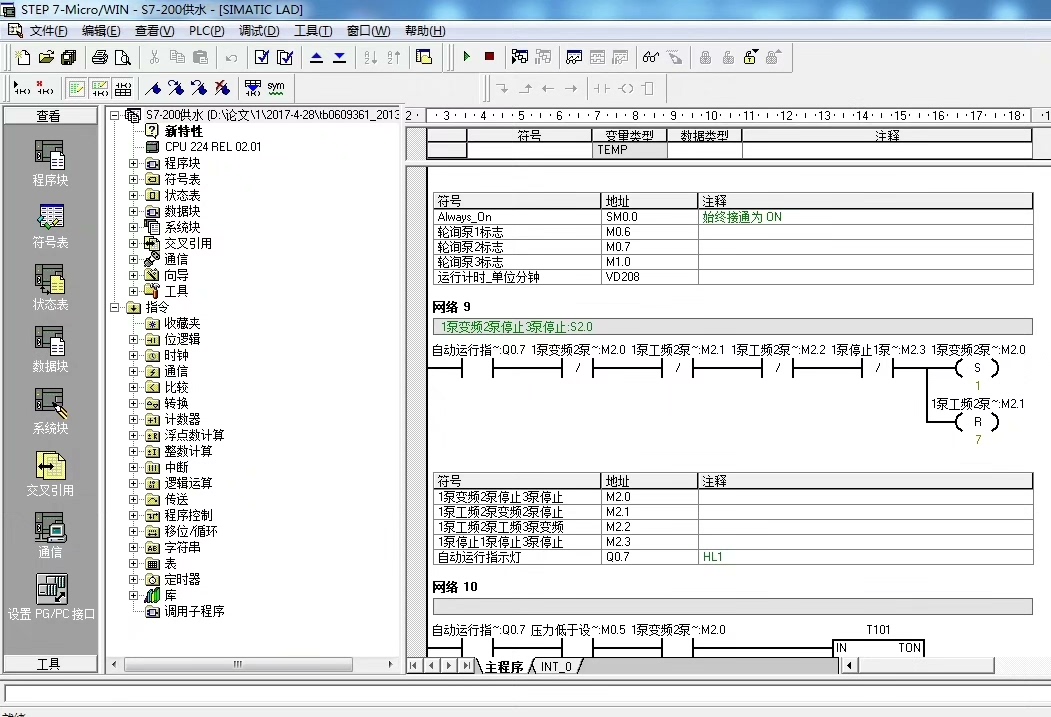Click the 工具 button below View bar
Screen dimensions: 1051x717
tap(49, 664)
